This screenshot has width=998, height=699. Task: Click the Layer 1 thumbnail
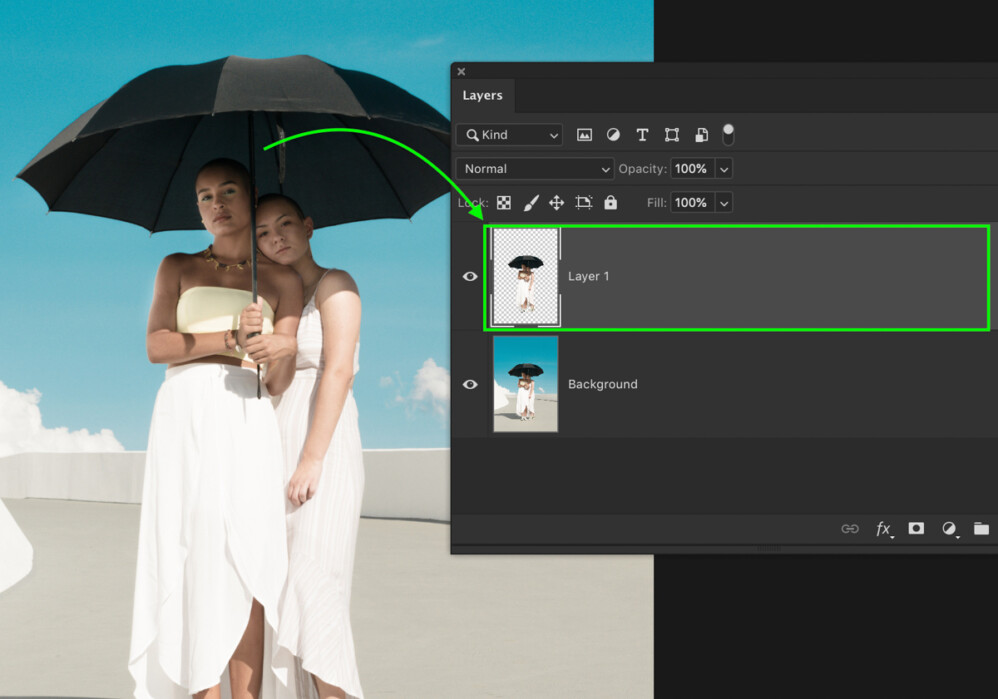(x=524, y=276)
